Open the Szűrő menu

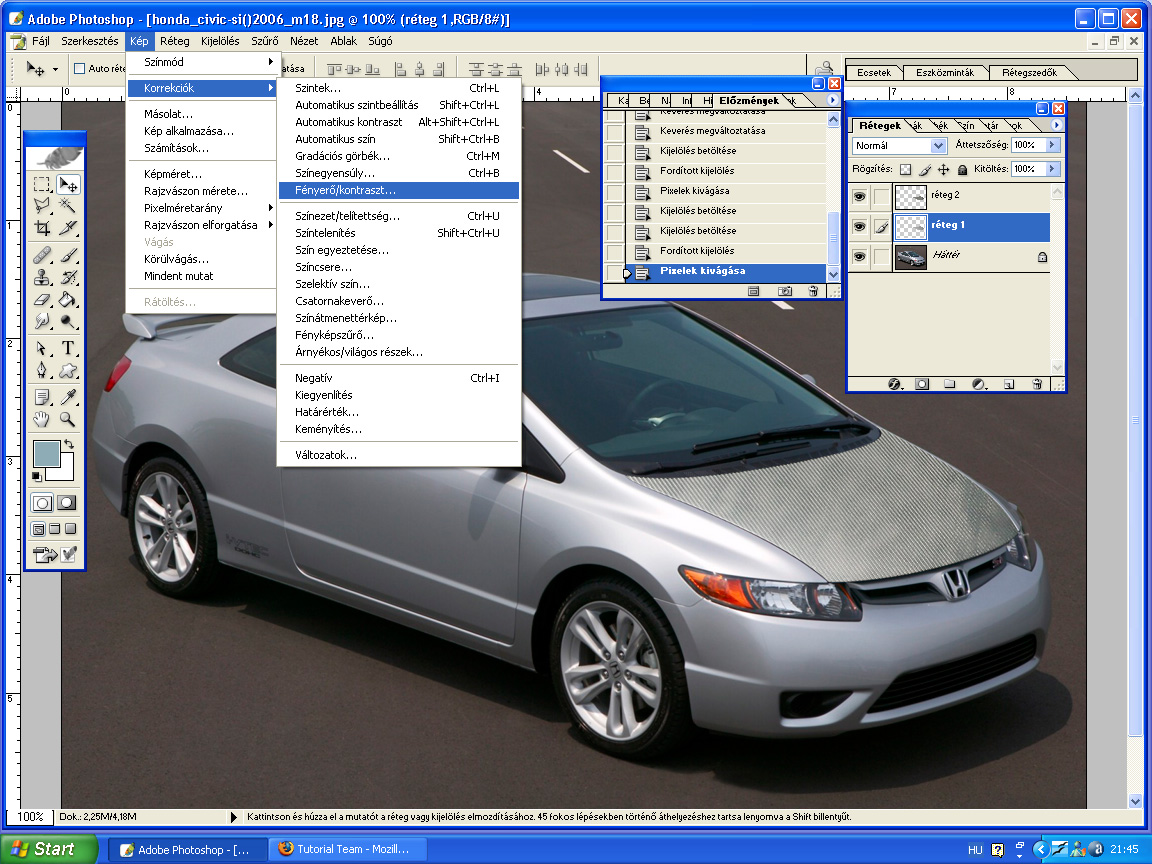point(264,42)
